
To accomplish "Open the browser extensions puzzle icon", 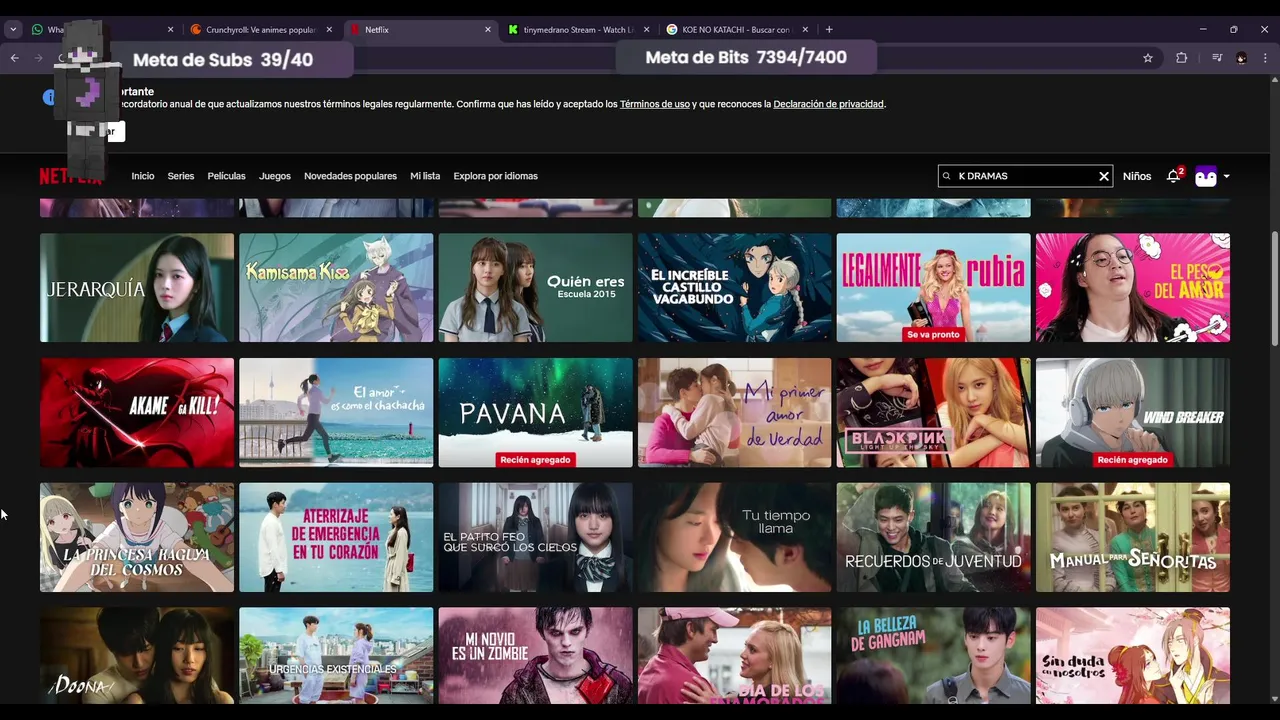I will 1181,58.
